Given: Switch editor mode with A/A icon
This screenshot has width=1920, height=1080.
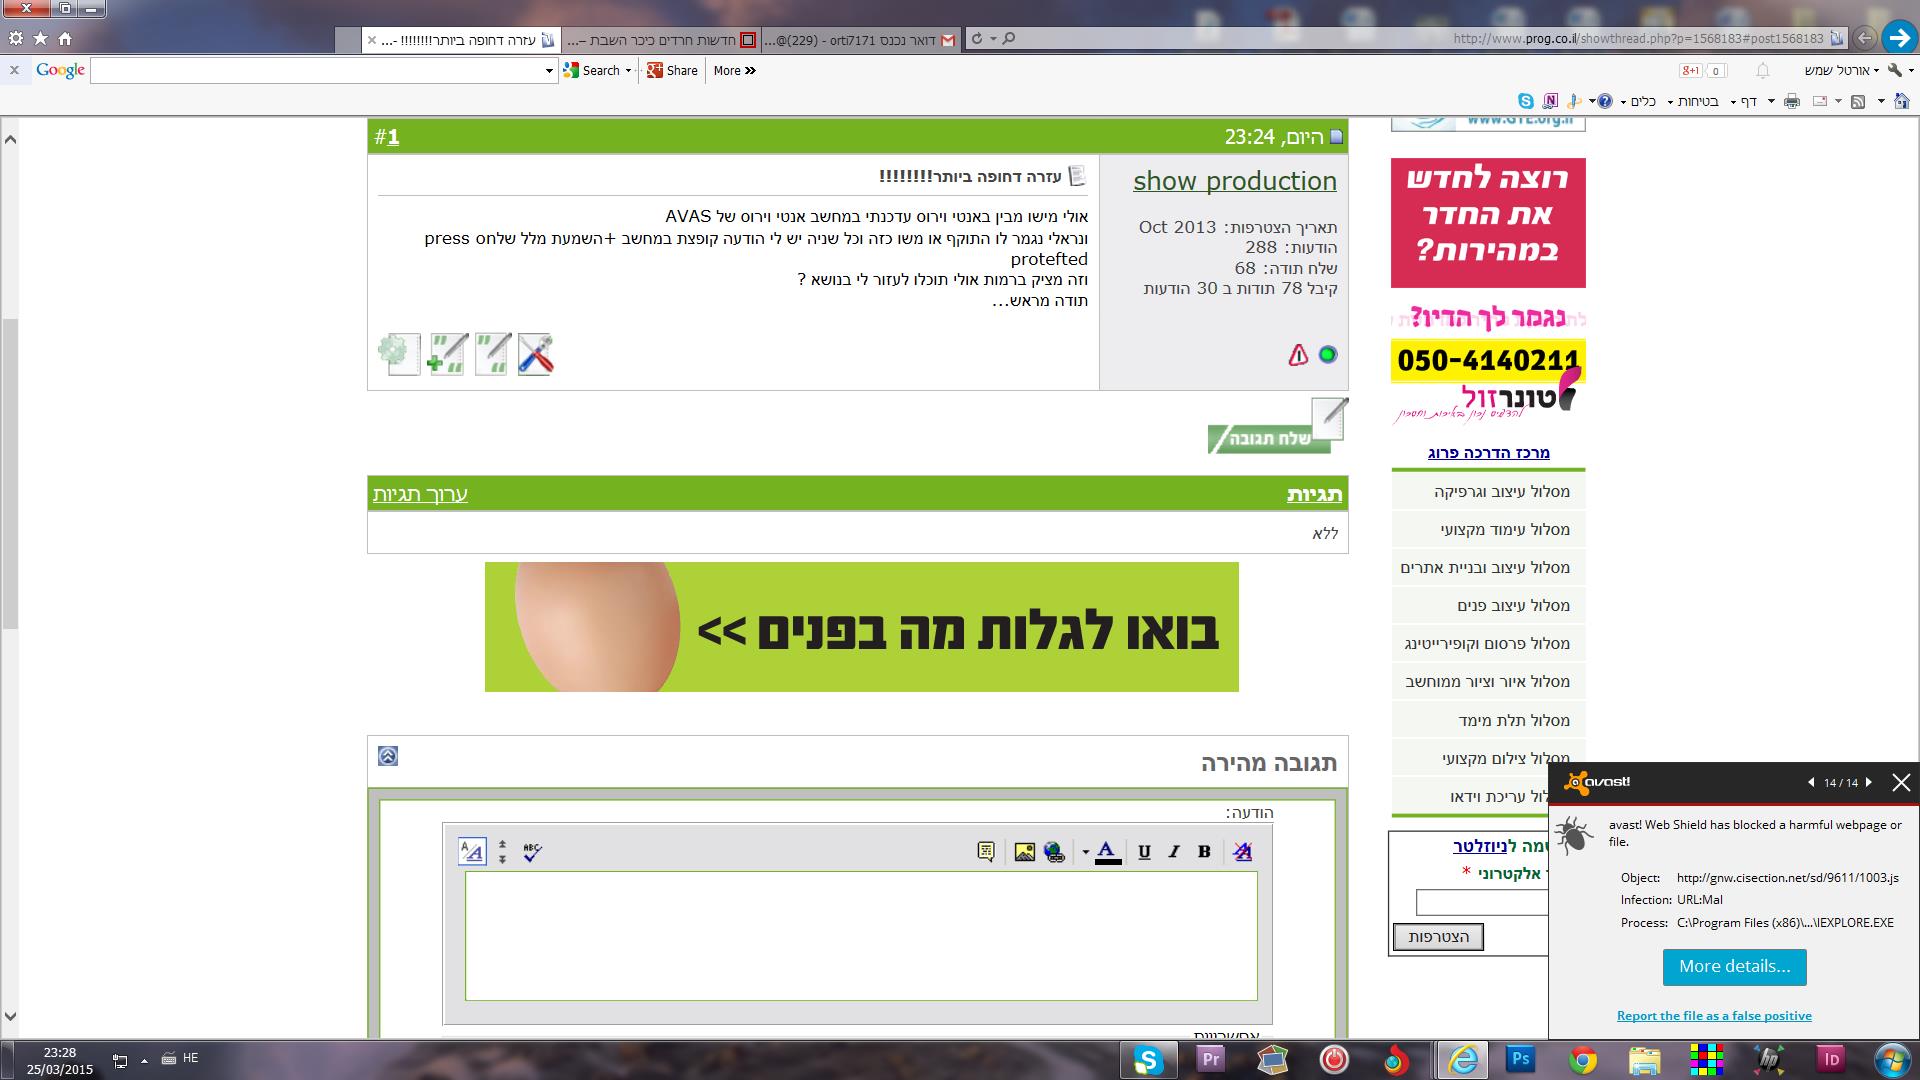Looking at the screenshot, I should (472, 852).
